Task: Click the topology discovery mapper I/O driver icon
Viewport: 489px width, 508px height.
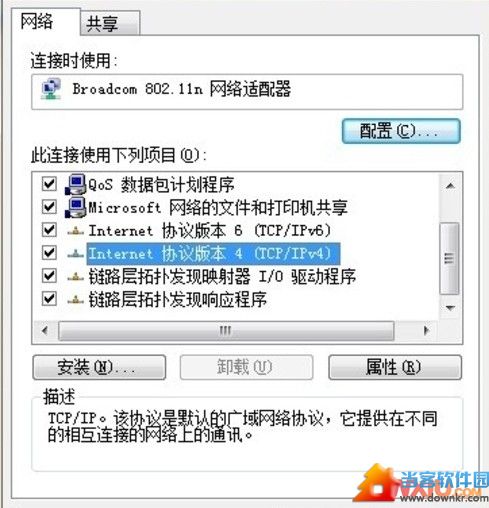Action: [x=76, y=277]
